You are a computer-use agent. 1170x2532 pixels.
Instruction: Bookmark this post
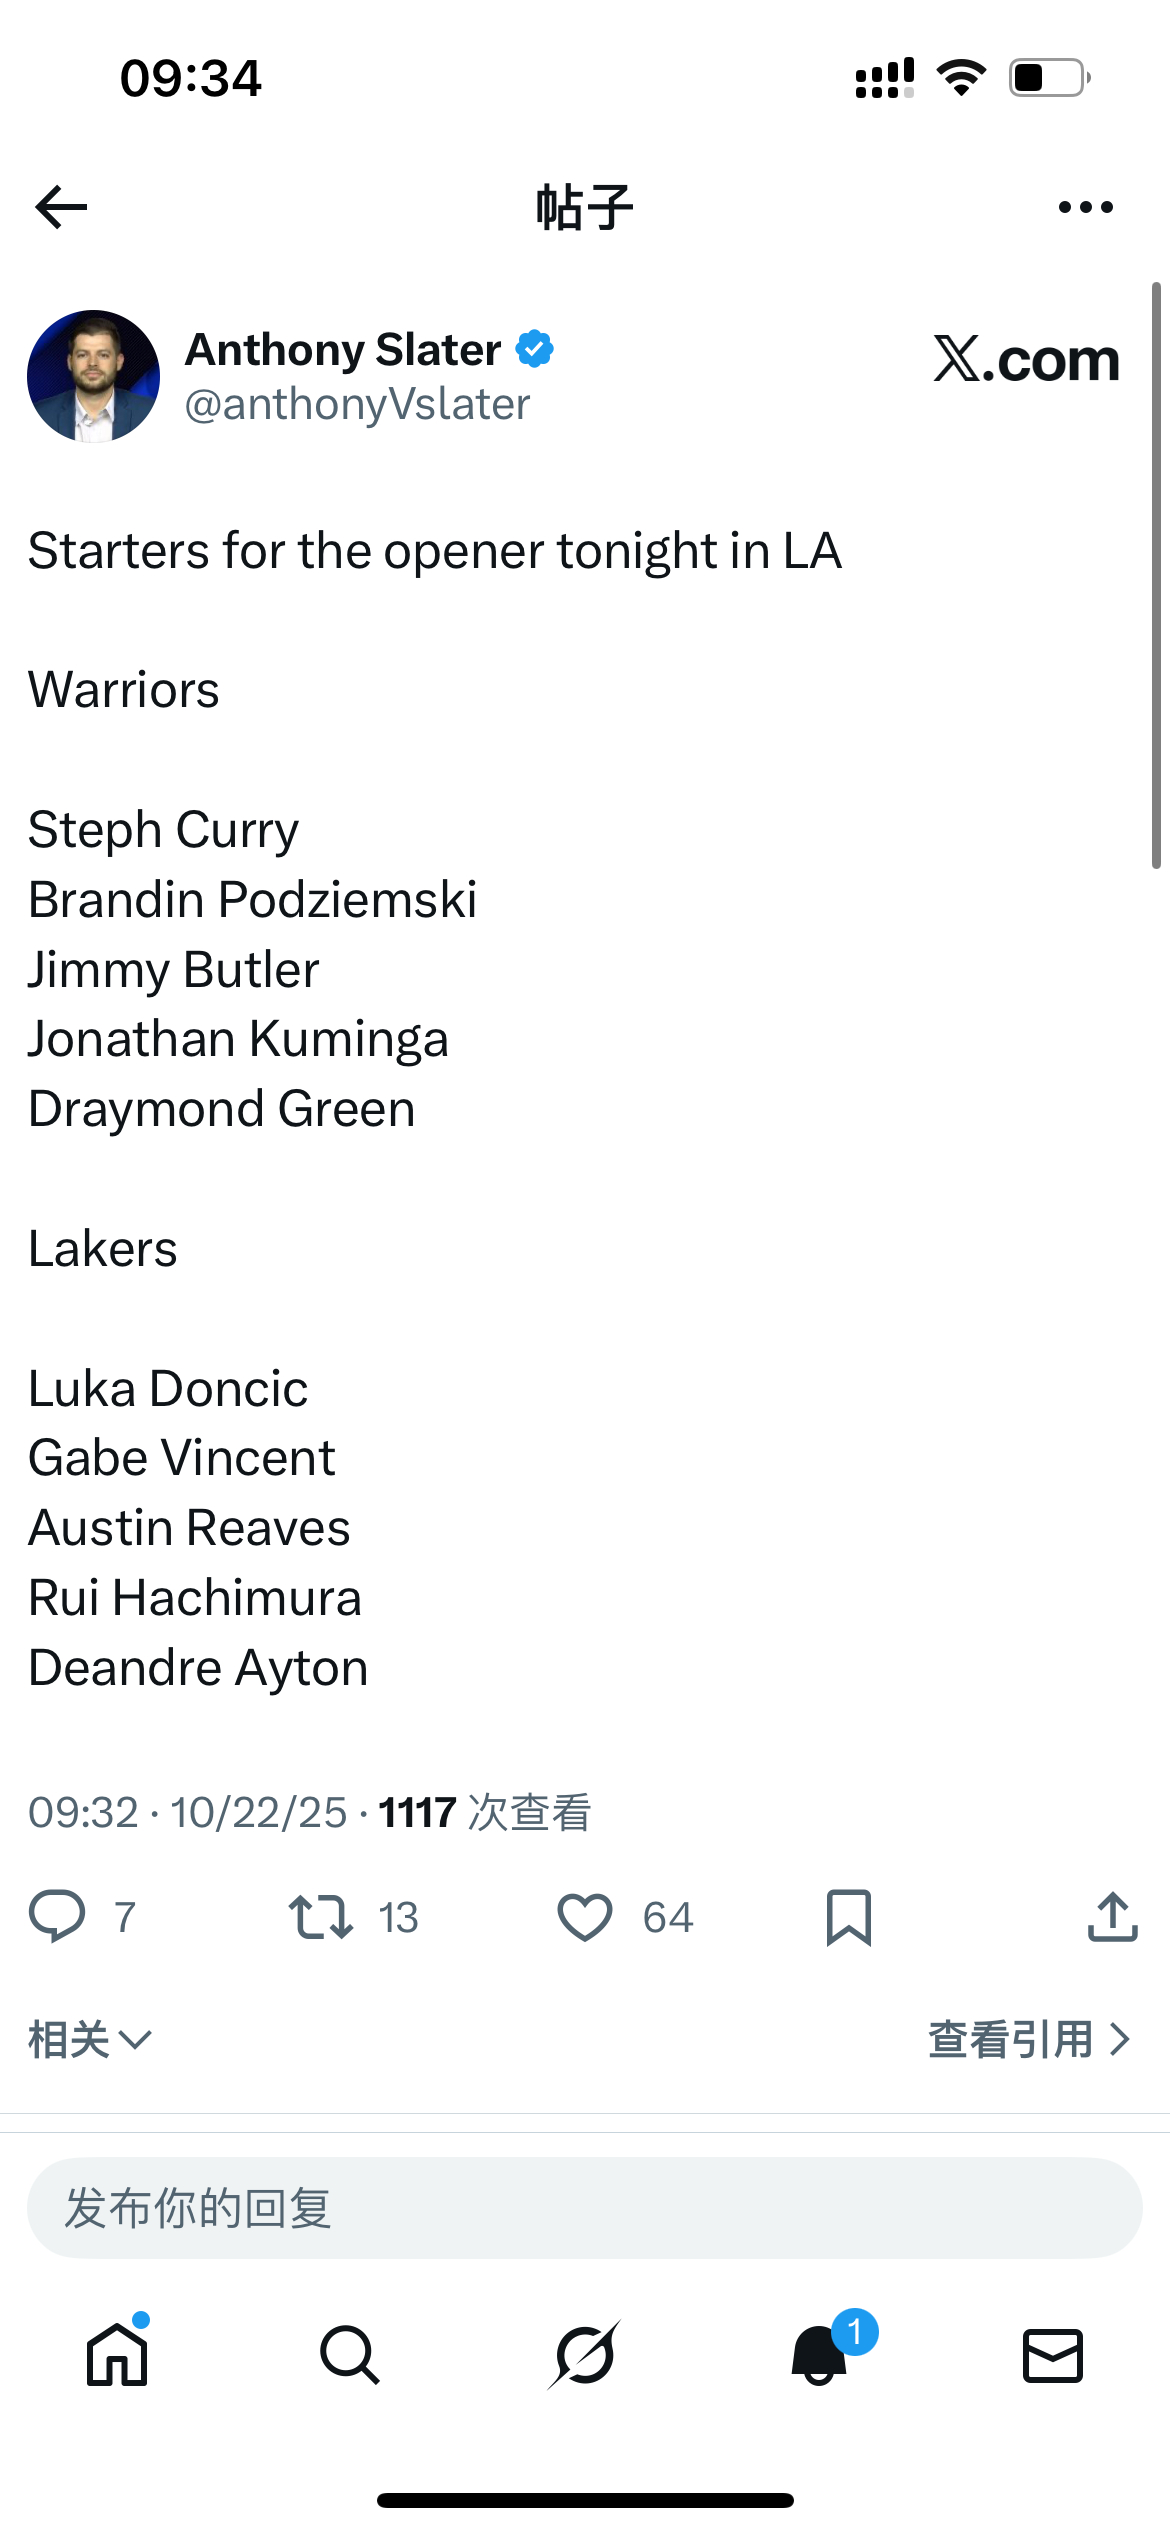pyautogui.click(x=849, y=1917)
